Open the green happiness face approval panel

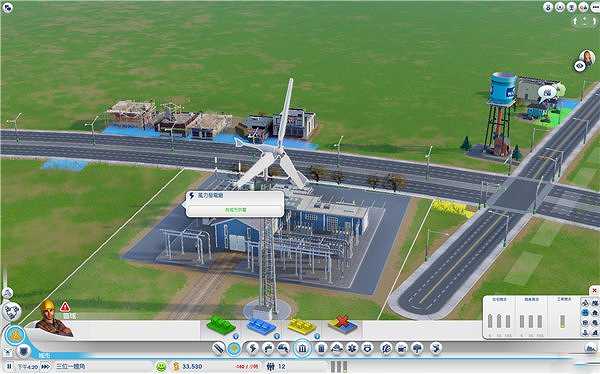(x=161, y=367)
